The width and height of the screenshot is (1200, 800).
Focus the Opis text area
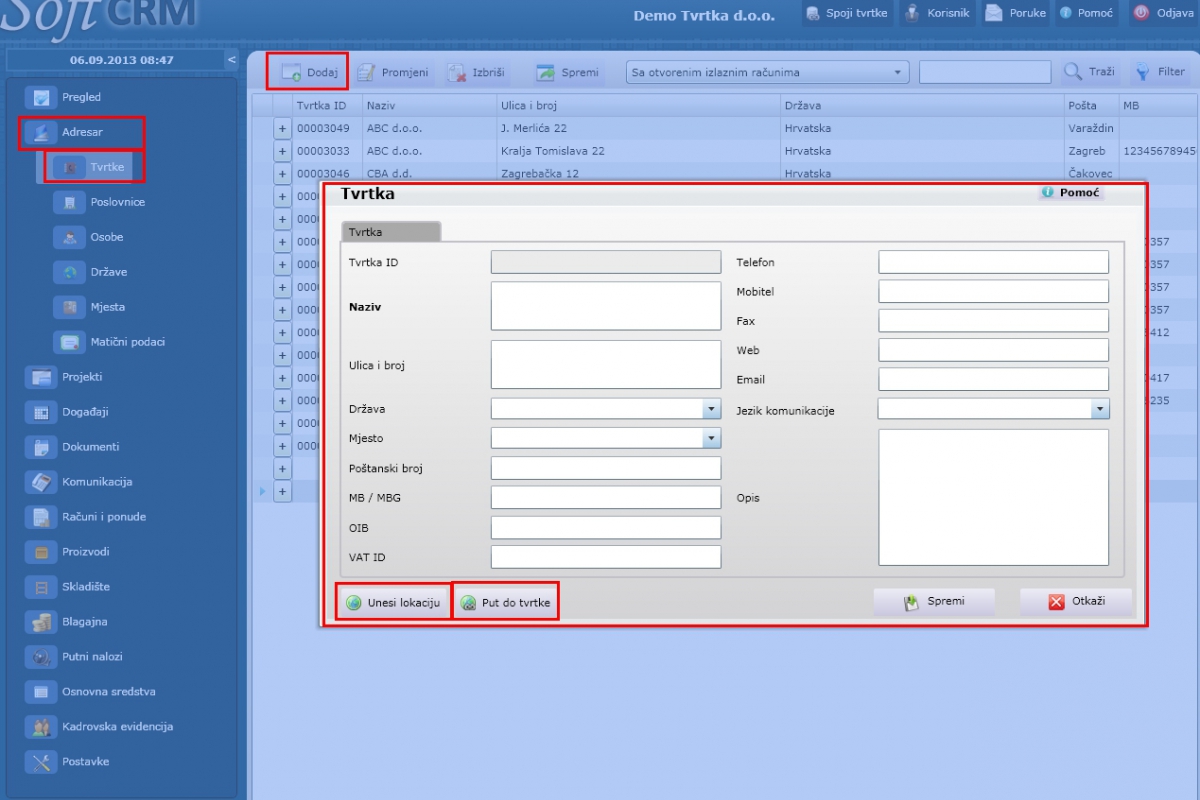pos(994,497)
